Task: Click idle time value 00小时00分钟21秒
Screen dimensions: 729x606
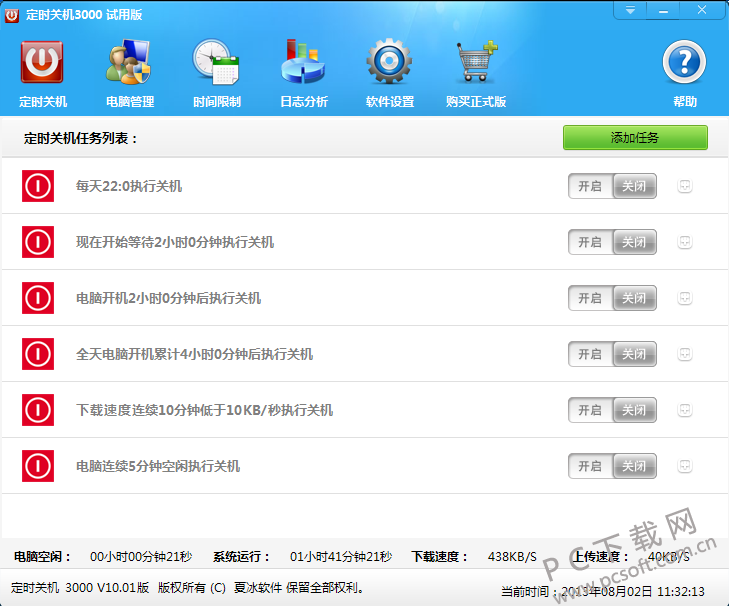Action: pos(141,556)
